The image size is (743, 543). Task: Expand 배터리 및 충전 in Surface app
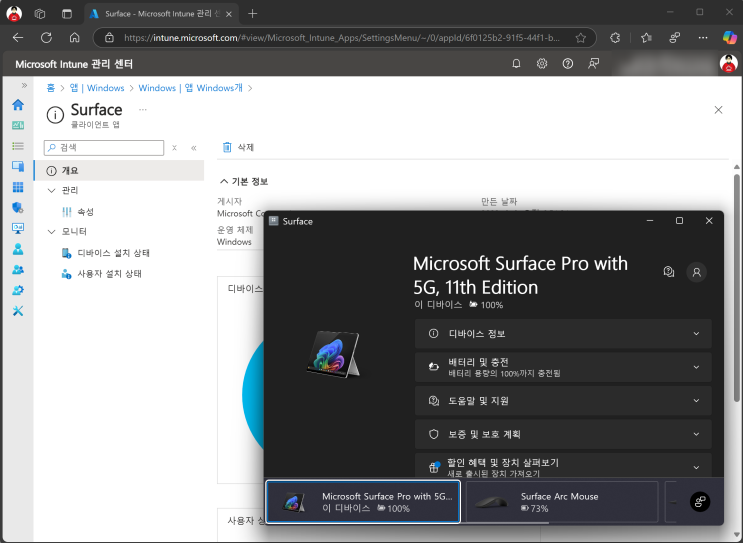coord(563,367)
